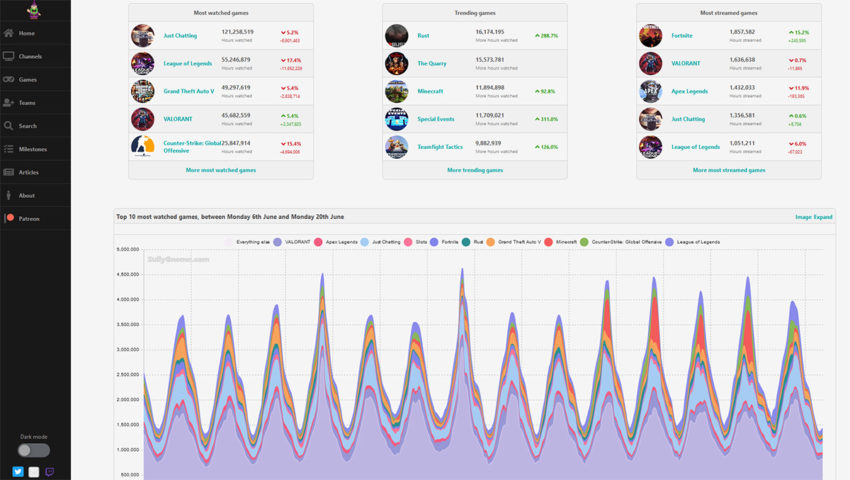
Task: Click the Rust game thumbnail
Action: coord(396,36)
